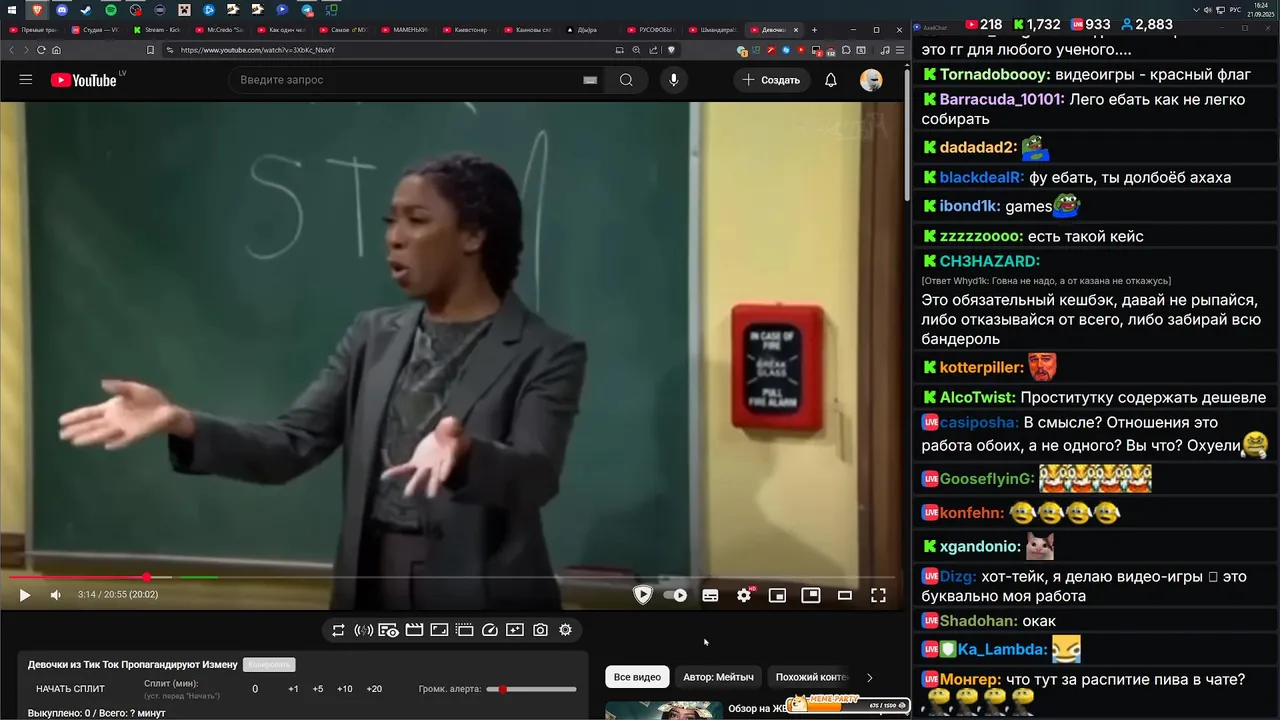
Task: Select the Похожий контент chip
Action: tap(811, 677)
